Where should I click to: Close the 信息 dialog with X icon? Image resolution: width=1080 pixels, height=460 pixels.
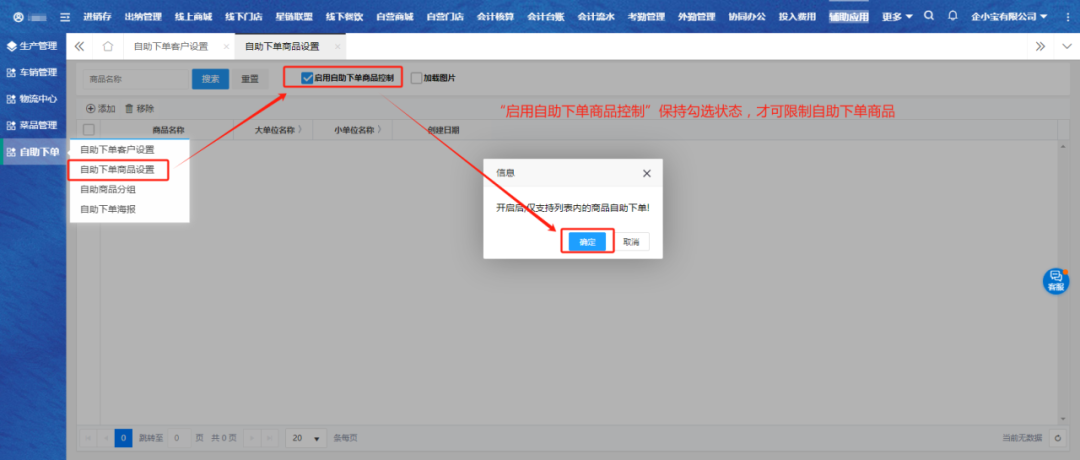click(646, 173)
